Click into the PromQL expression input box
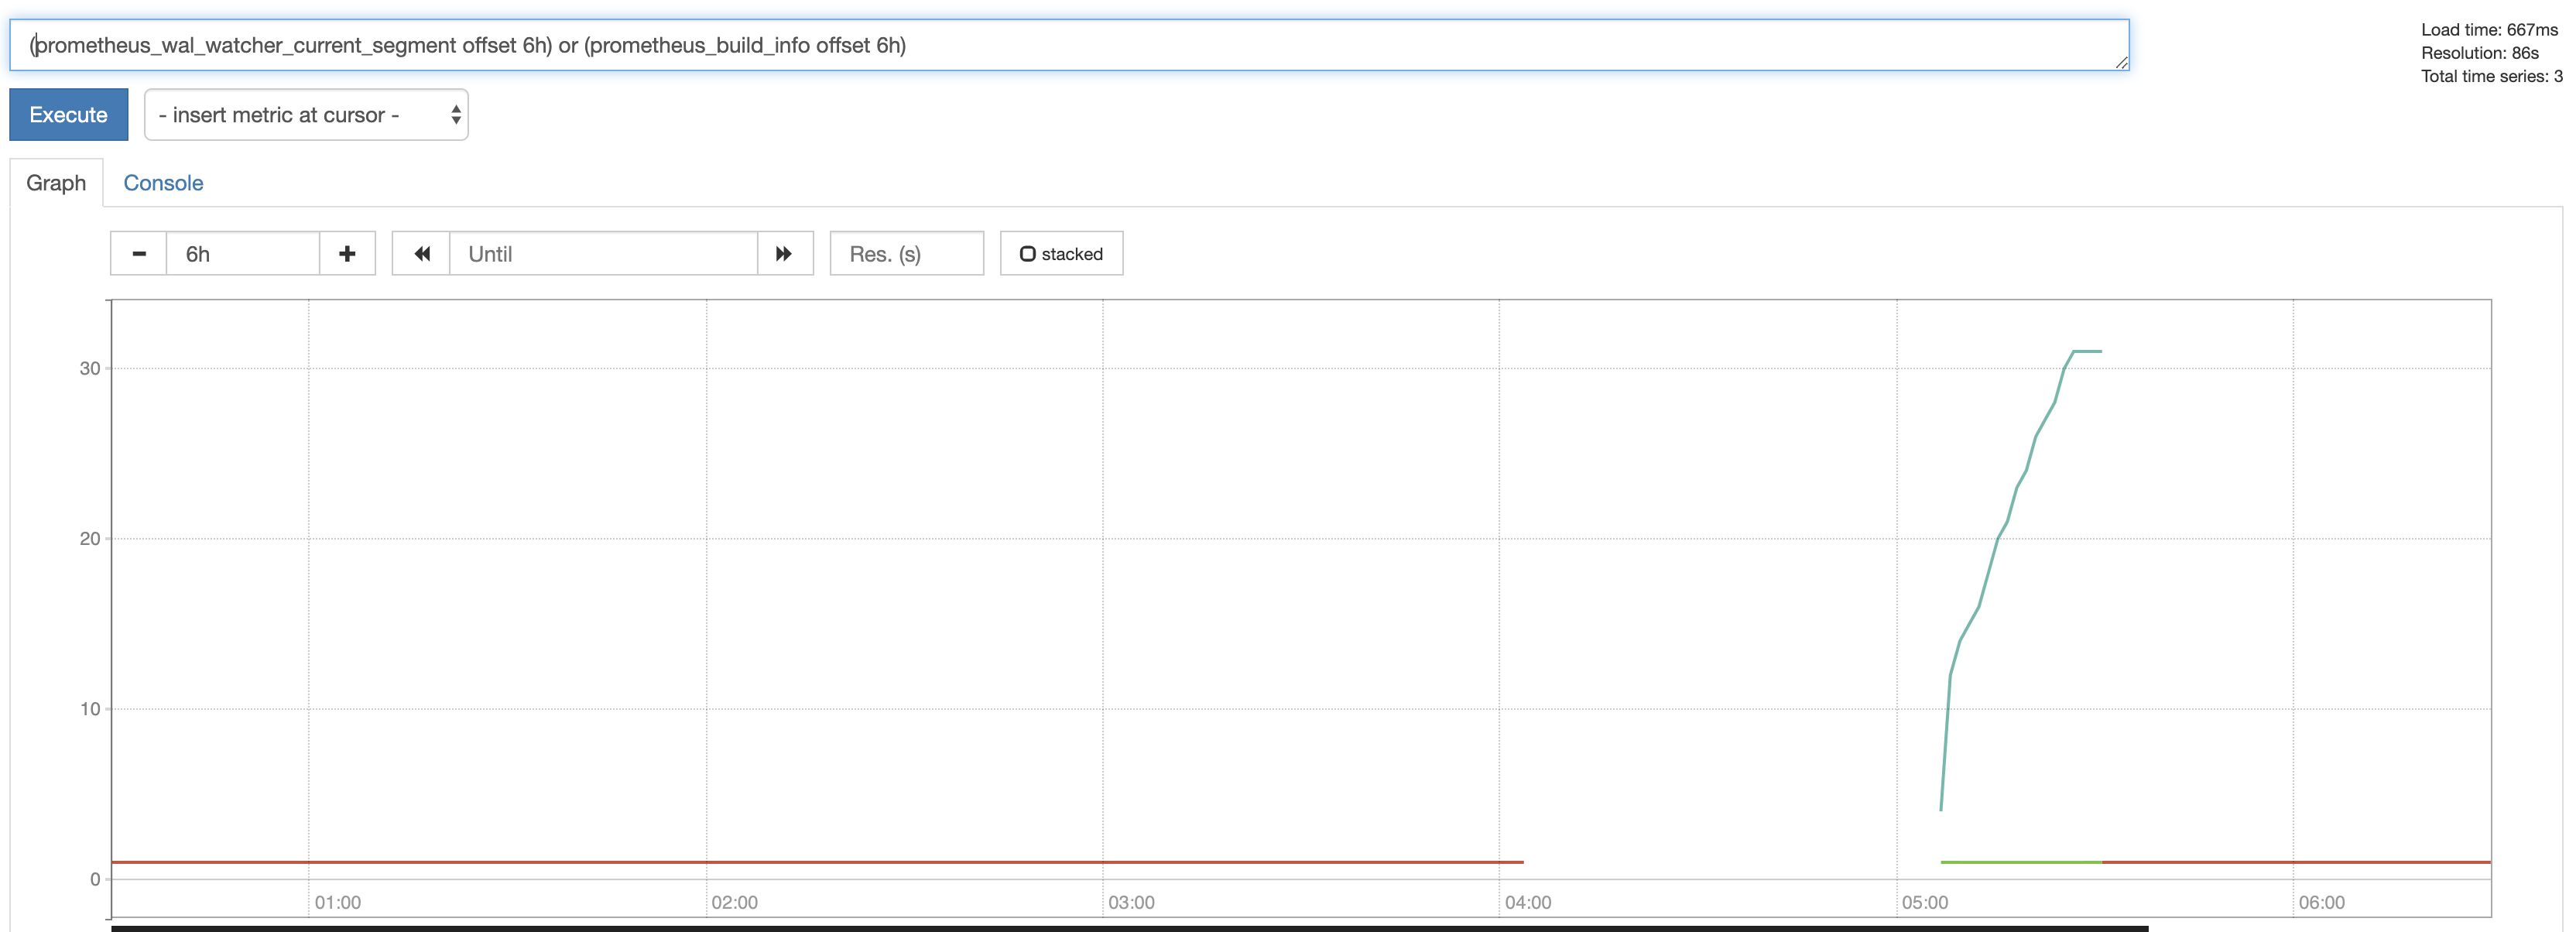2576x932 pixels. [1068, 45]
